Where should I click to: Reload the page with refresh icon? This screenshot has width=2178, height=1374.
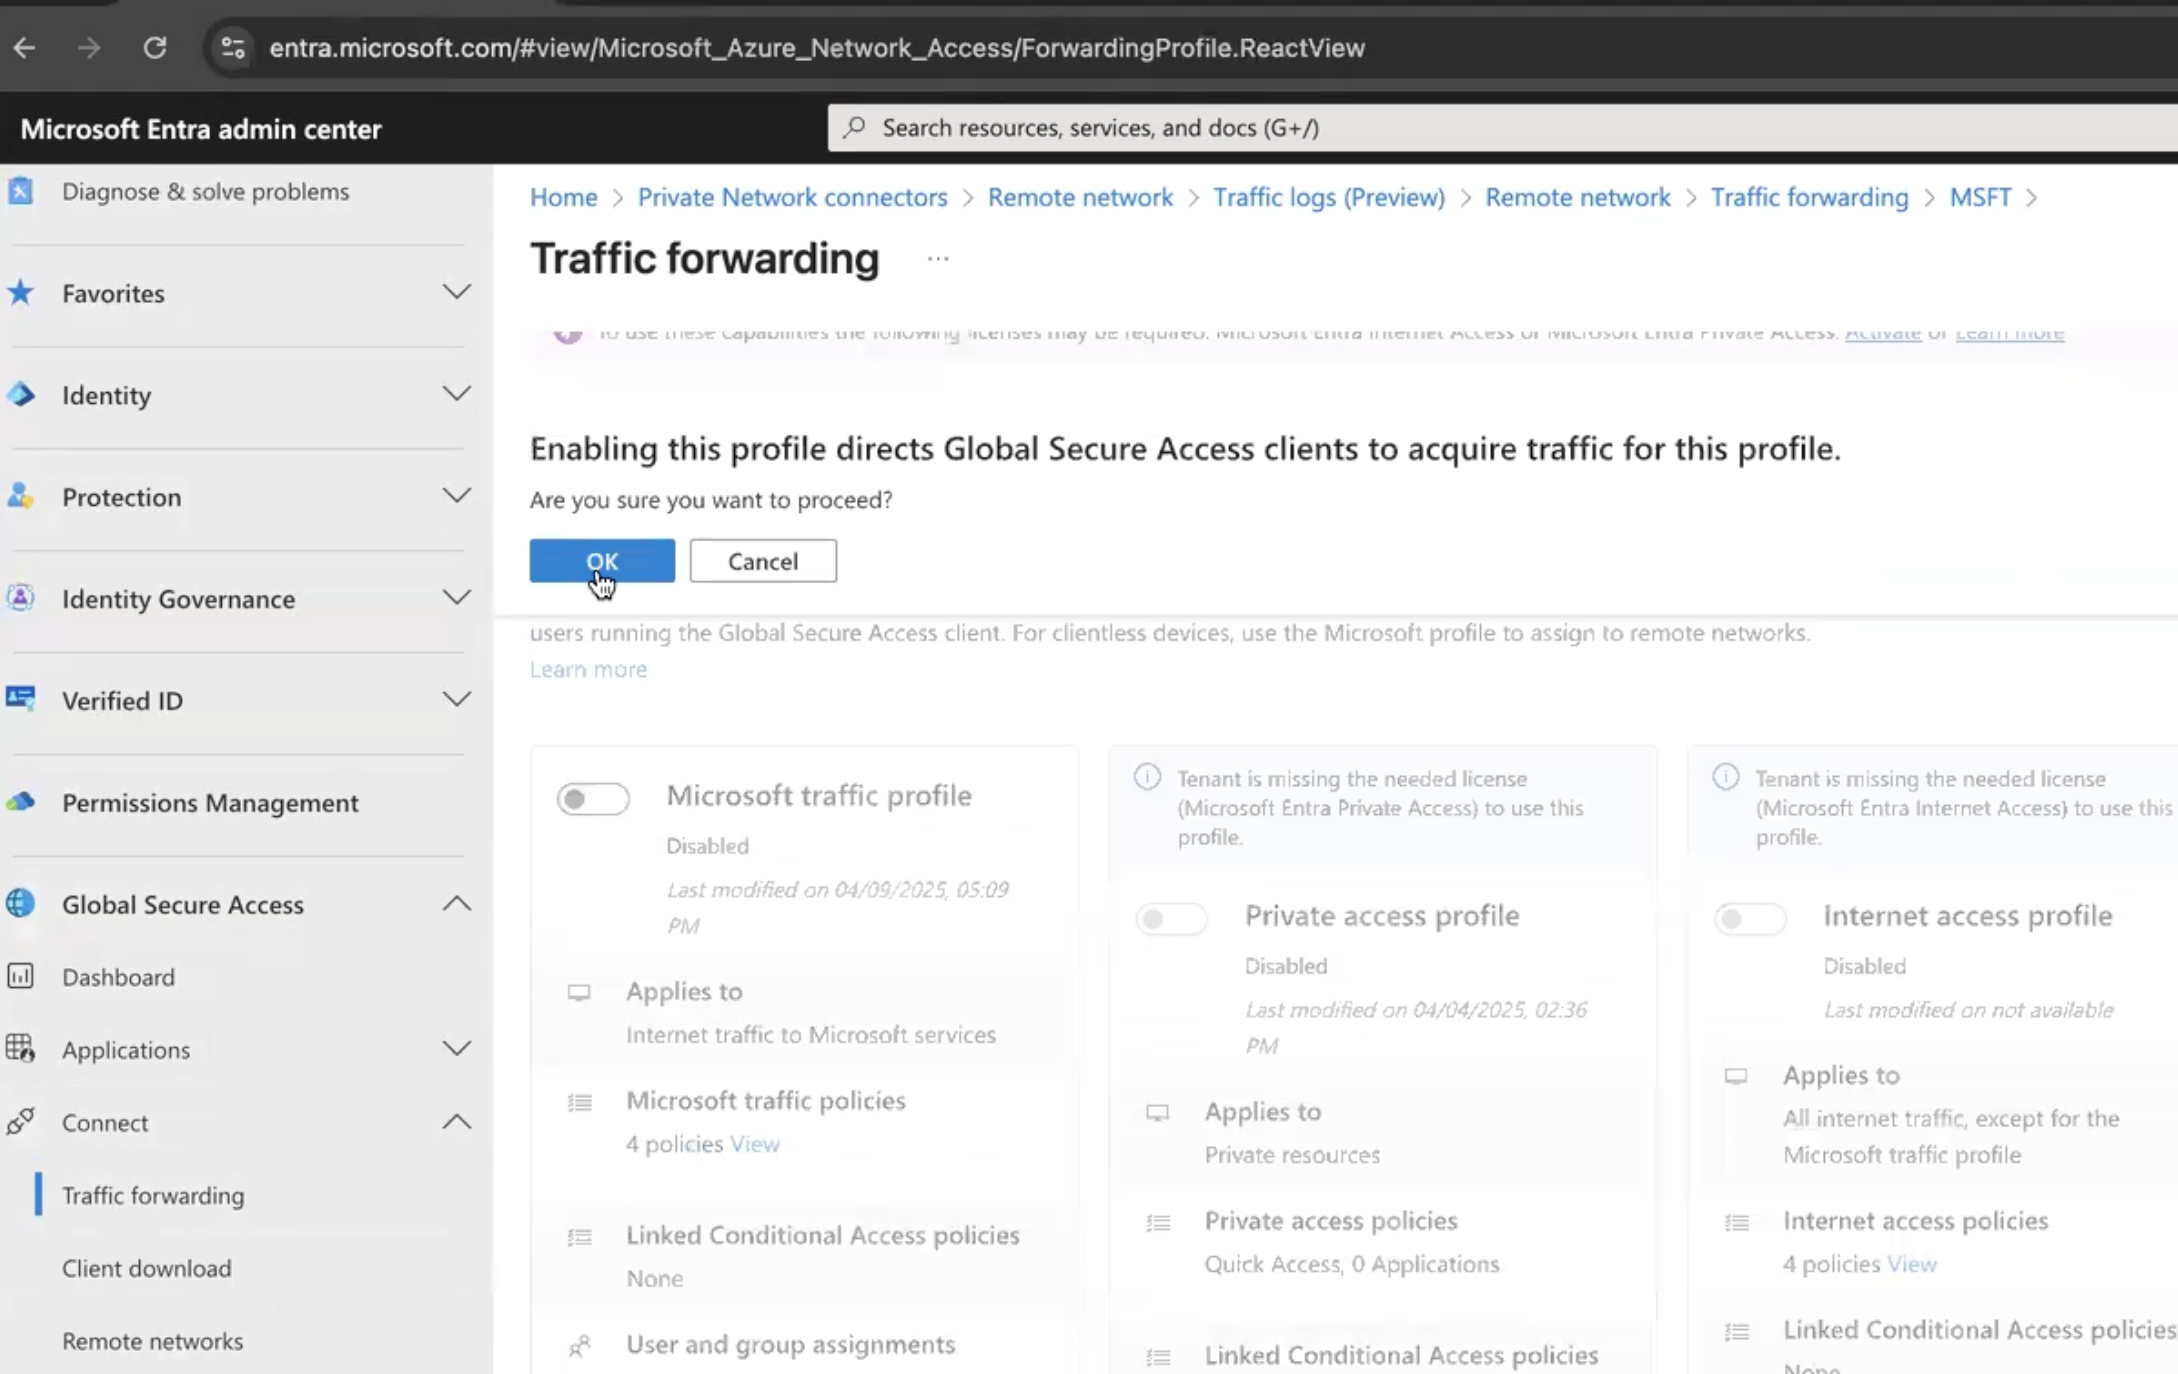tap(155, 47)
